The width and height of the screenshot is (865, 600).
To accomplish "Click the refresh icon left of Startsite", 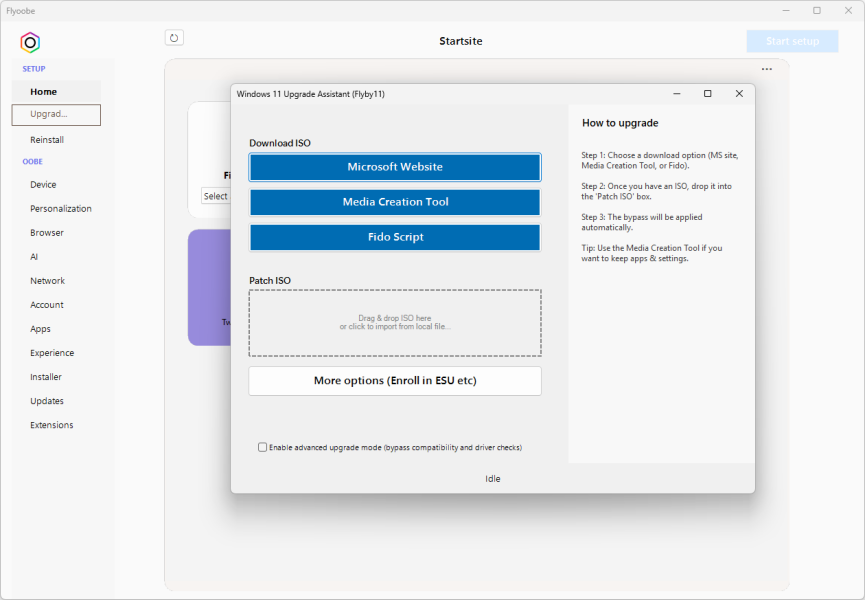I will [x=174, y=38].
